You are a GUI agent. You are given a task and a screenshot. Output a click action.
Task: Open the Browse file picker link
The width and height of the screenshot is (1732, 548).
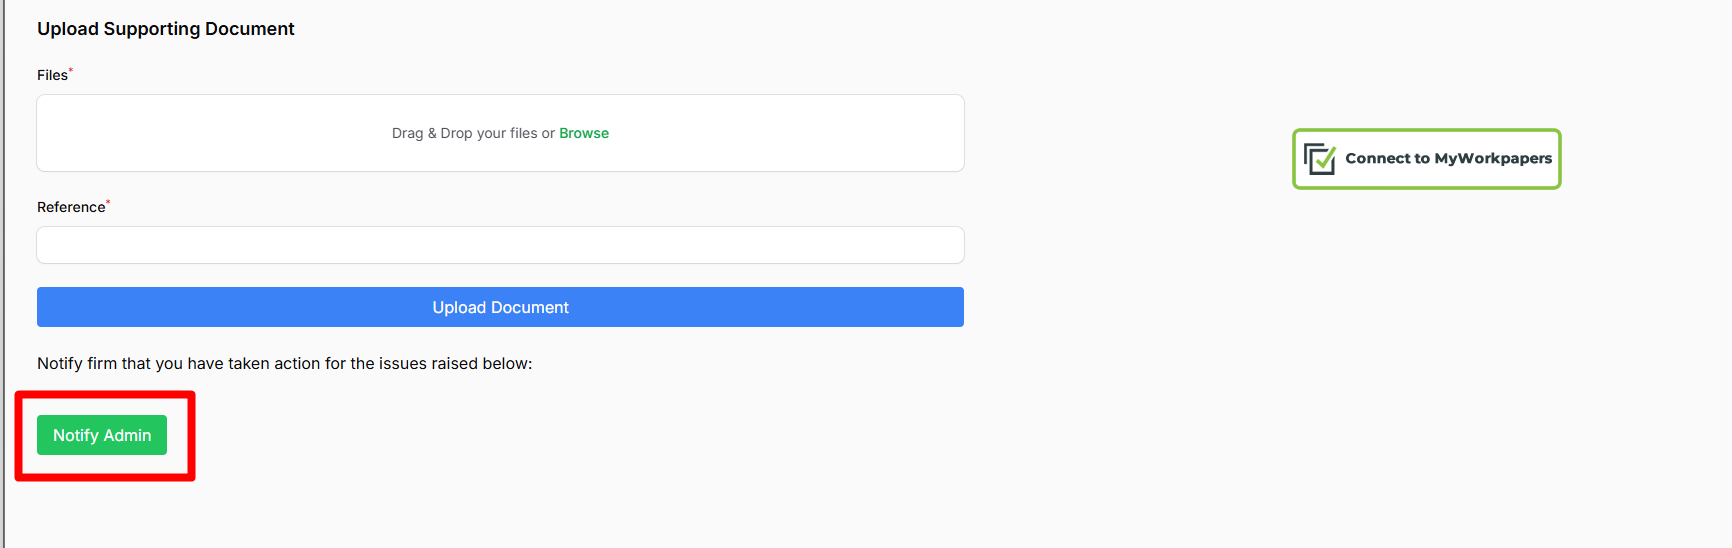pos(584,133)
